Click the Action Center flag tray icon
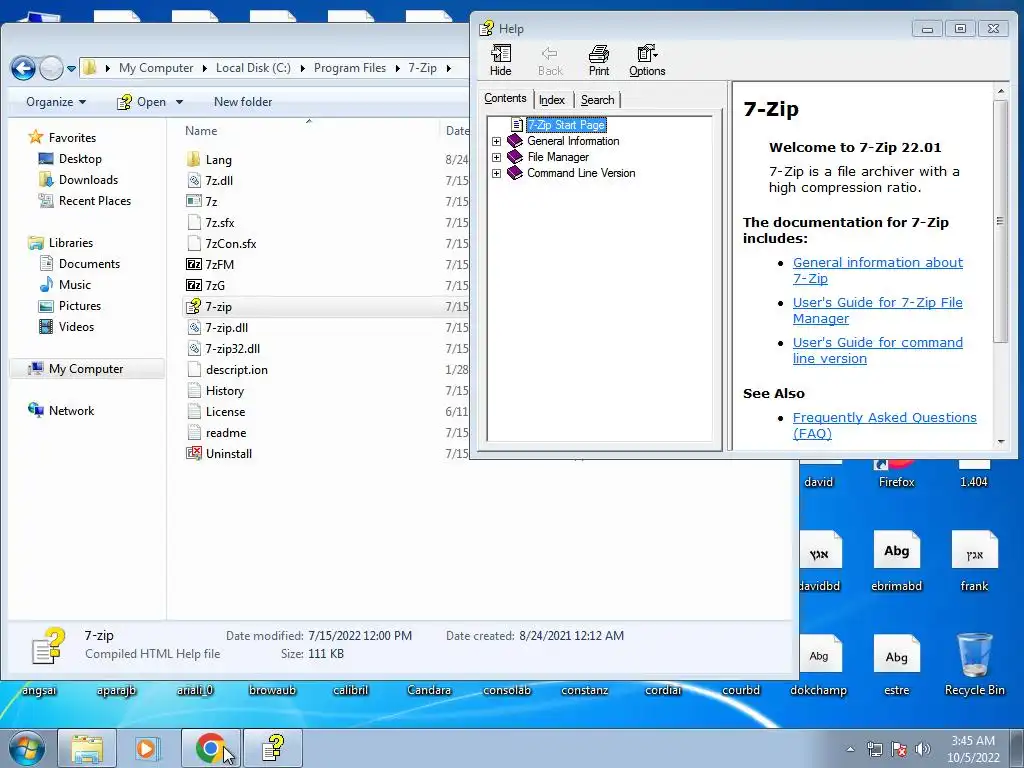This screenshot has height=768, width=1024. pyautogui.click(x=899, y=749)
